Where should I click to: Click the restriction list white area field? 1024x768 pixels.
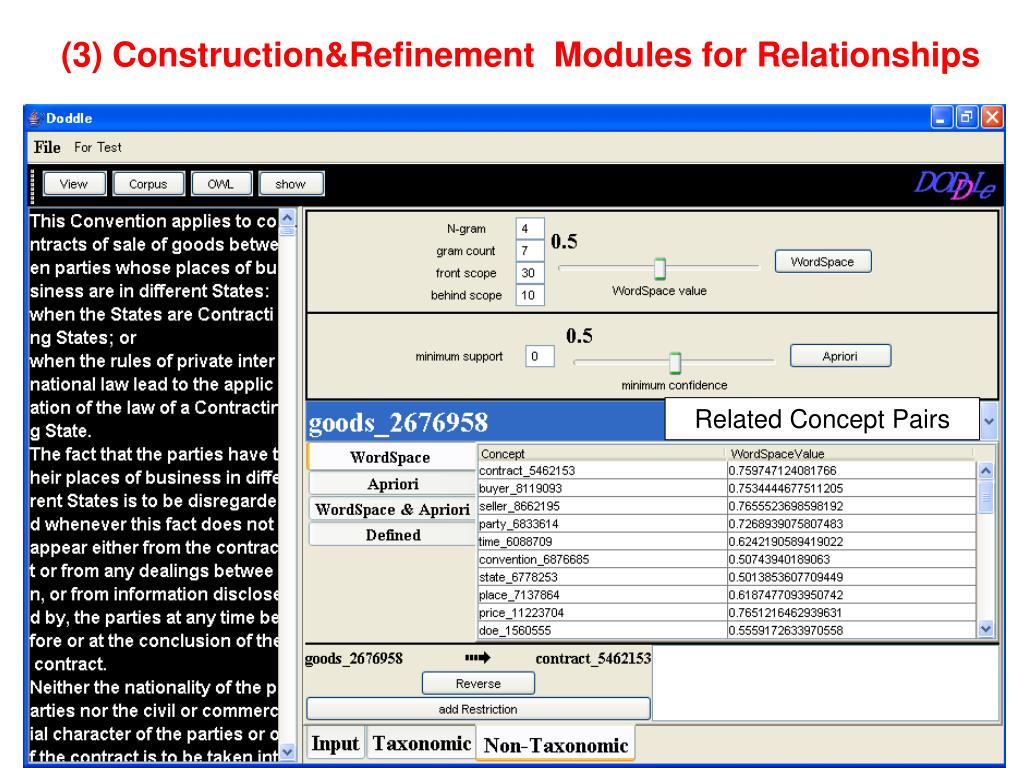pyautogui.click(x=825, y=682)
